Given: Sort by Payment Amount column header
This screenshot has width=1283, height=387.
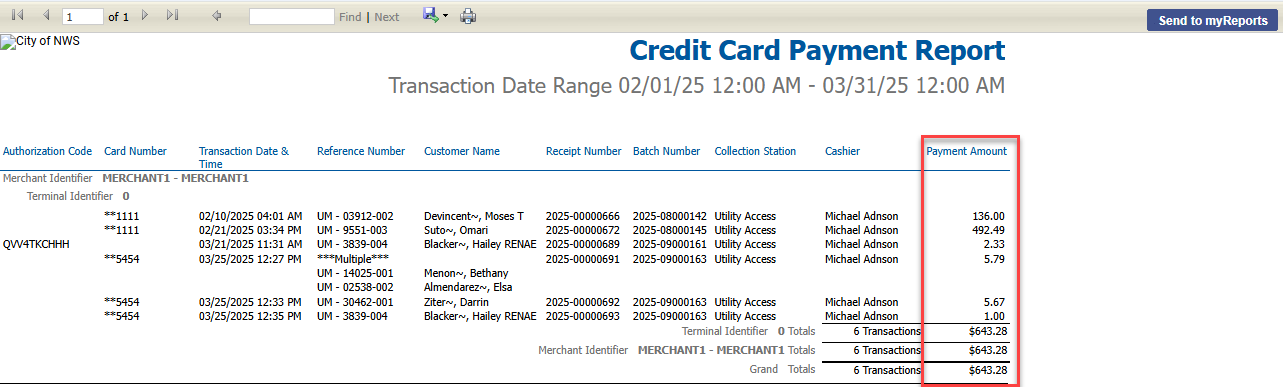Looking at the screenshot, I should click(x=966, y=151).
